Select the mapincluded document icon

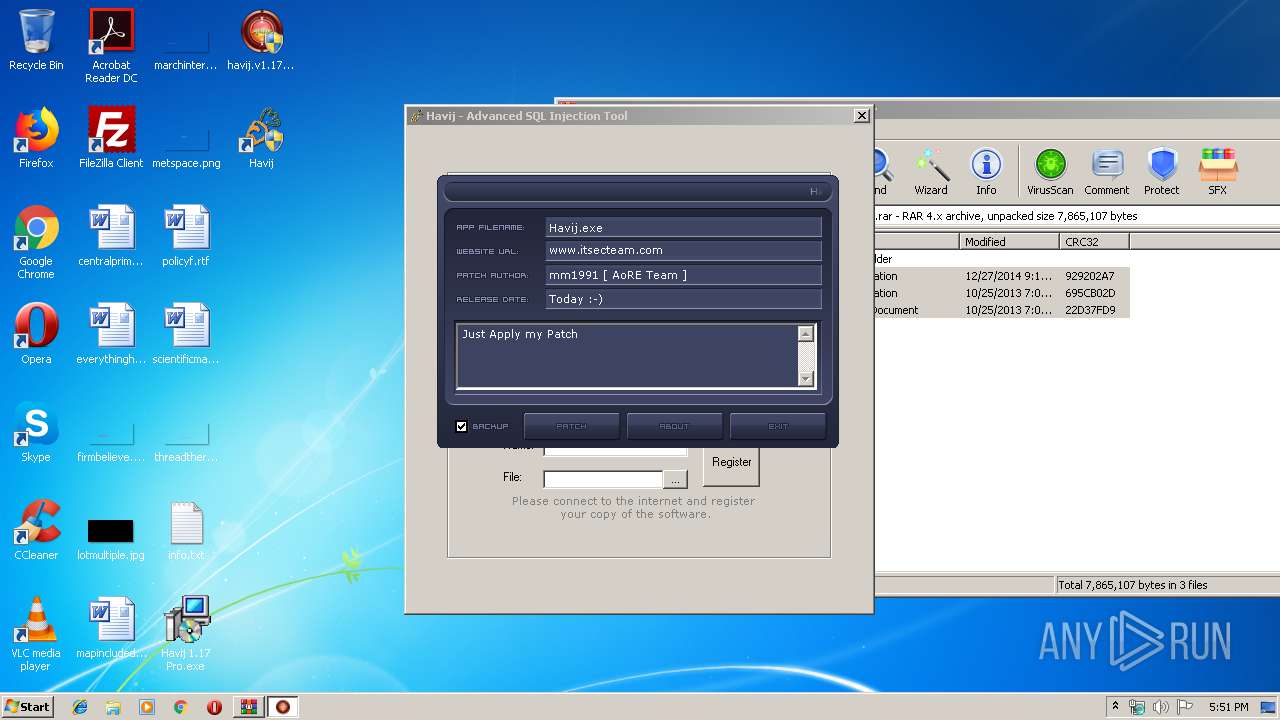111,628
